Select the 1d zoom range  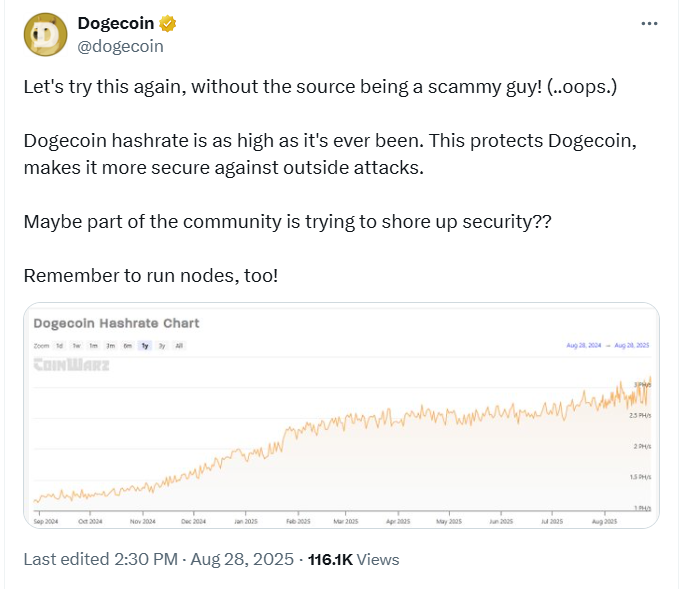pyautogui.click(x=59, y=346)
